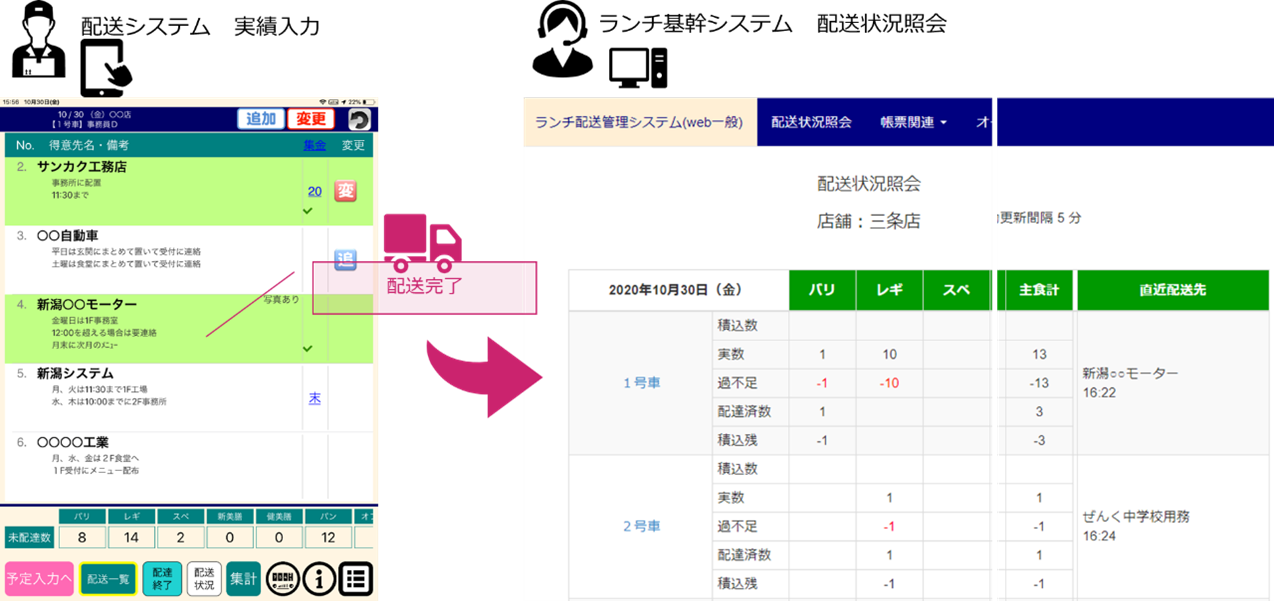Viewport: 1274px width, 601px height.
Task: Click the ぜんく中学校用務 16:24 latest delivery cell
Action: (x=1172, y=526)
